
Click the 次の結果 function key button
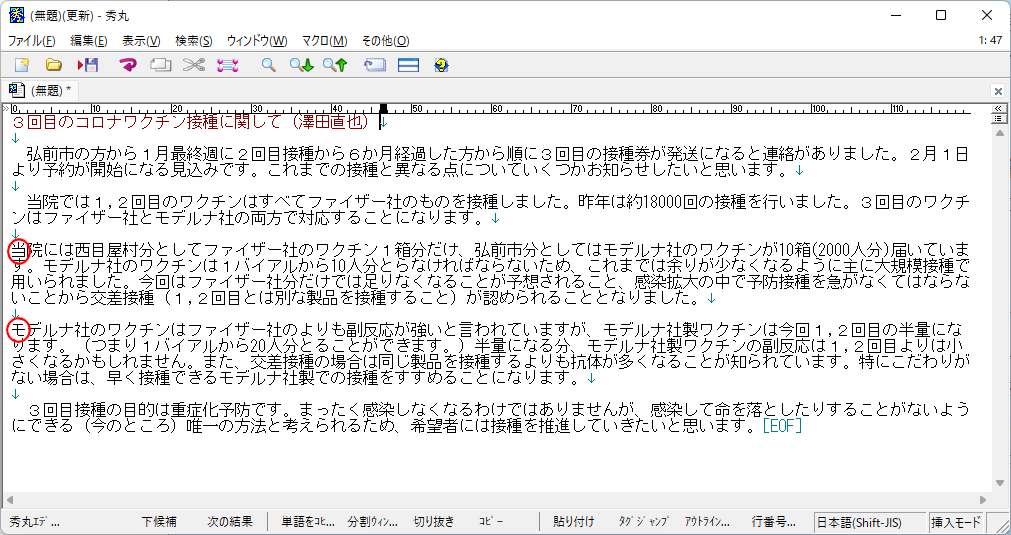(x=230, y=521)
